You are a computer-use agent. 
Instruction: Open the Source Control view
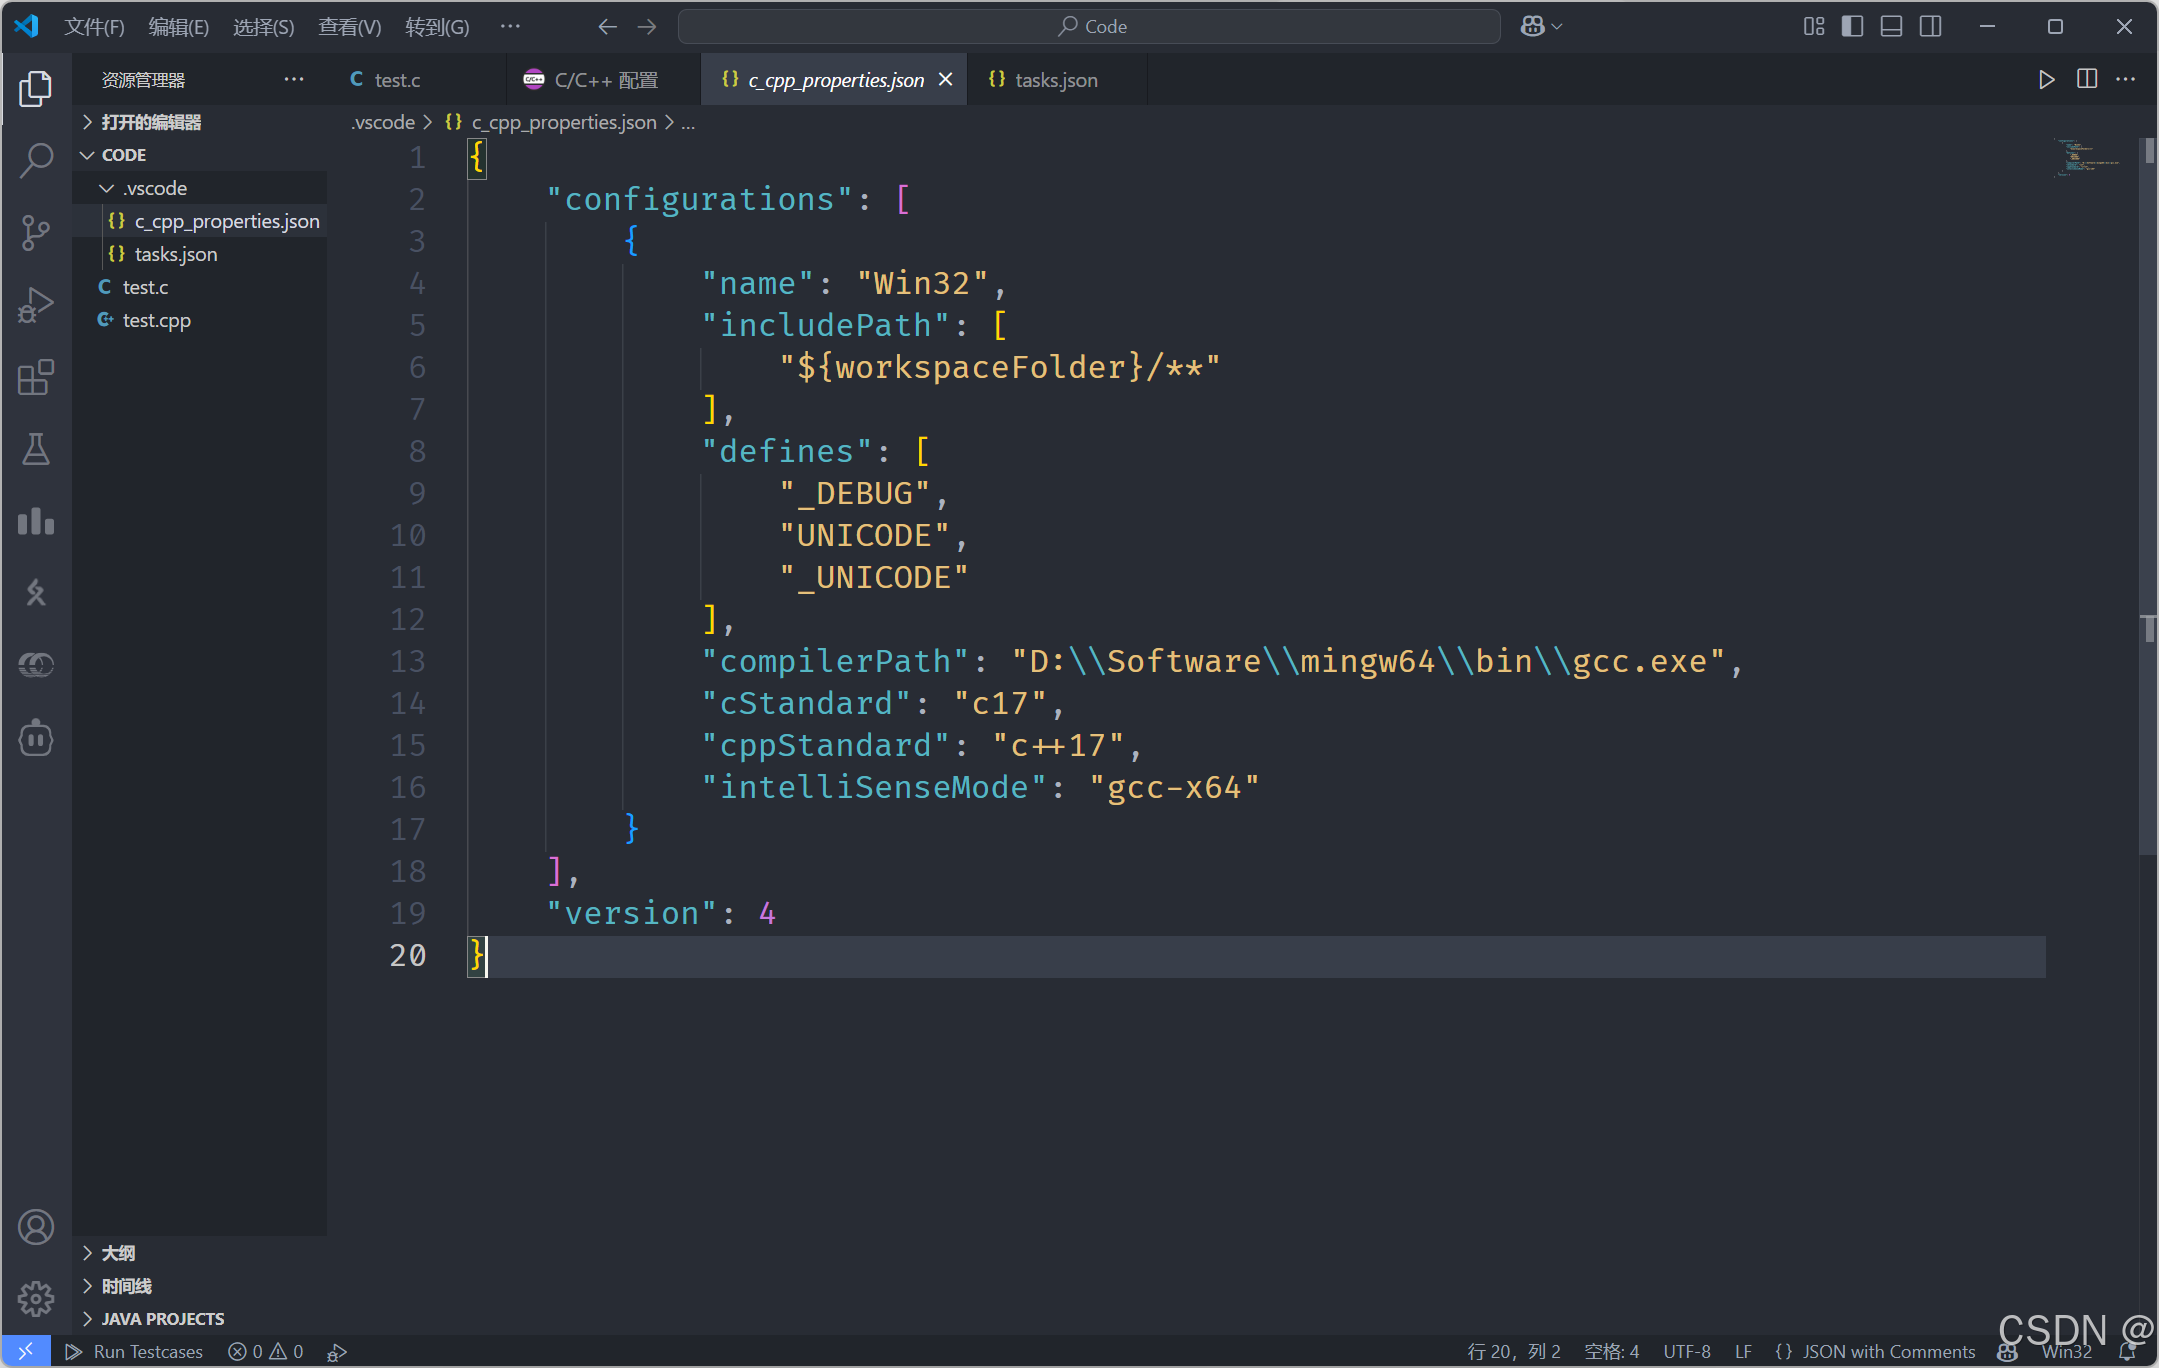tap(36, 233)
